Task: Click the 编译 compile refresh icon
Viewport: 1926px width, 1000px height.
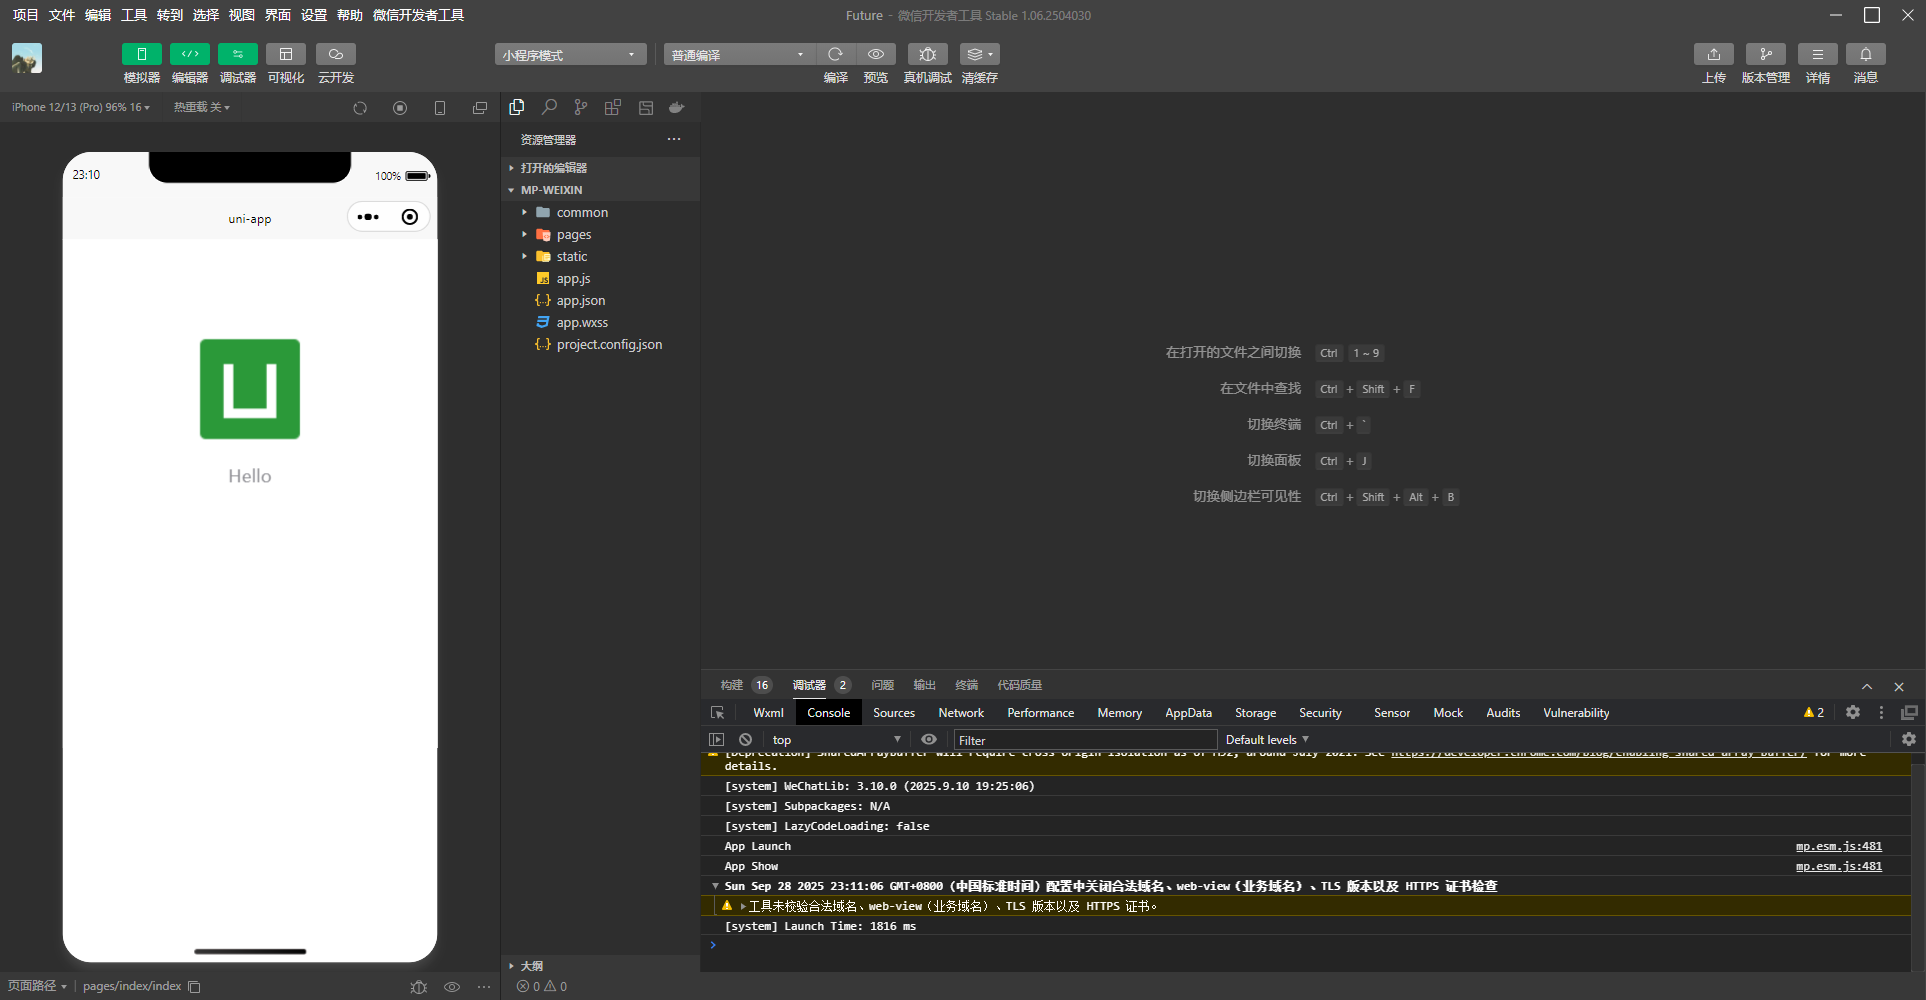Action: (836, 54)
